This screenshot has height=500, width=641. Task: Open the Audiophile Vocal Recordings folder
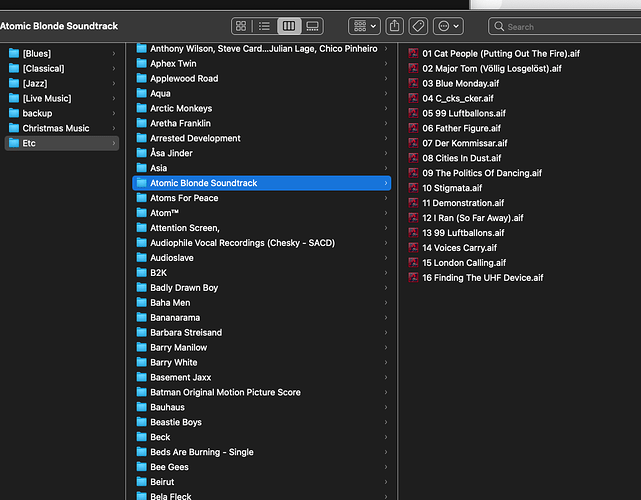(x=262, y=243)
